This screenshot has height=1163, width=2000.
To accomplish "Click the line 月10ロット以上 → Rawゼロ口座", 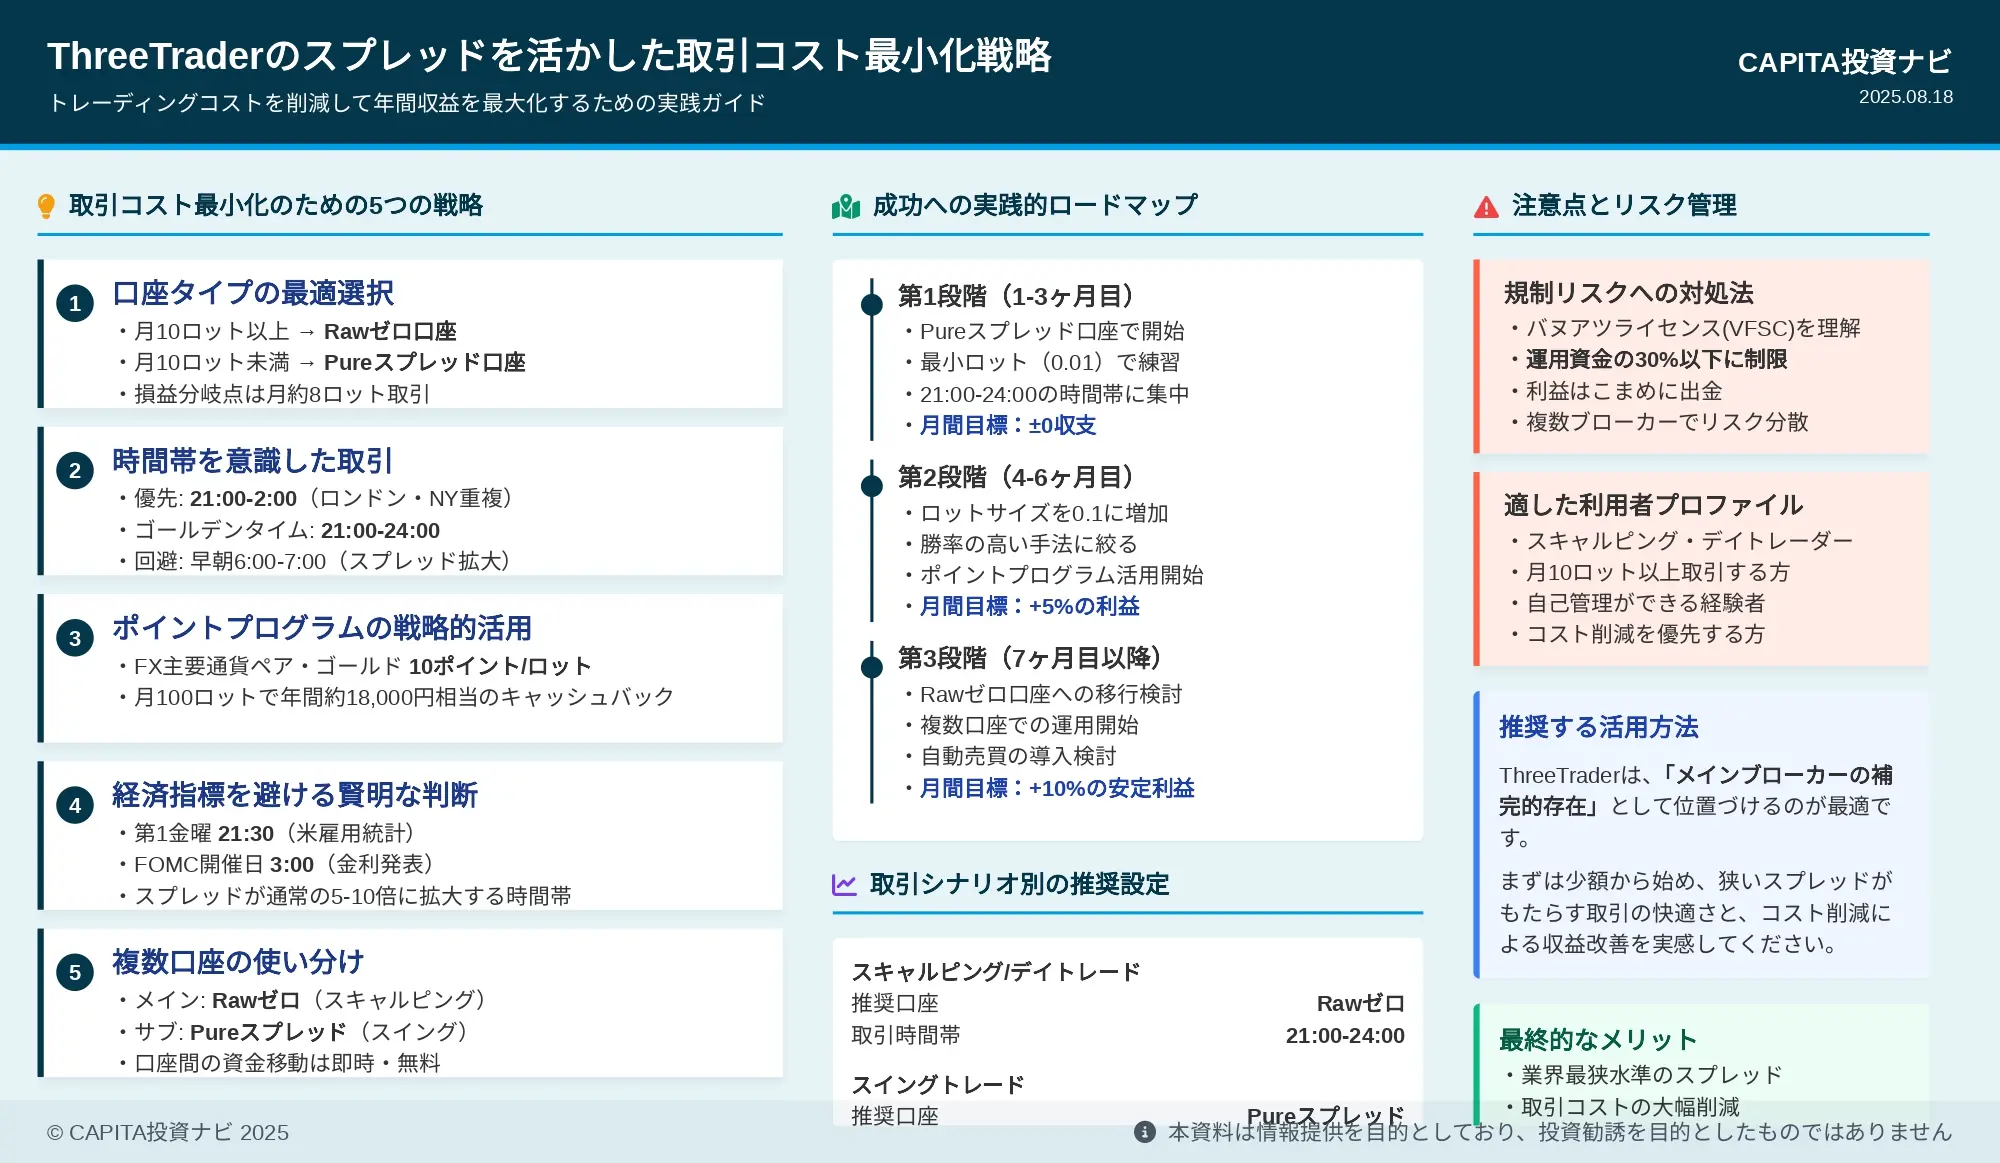I will pos(288,331).
